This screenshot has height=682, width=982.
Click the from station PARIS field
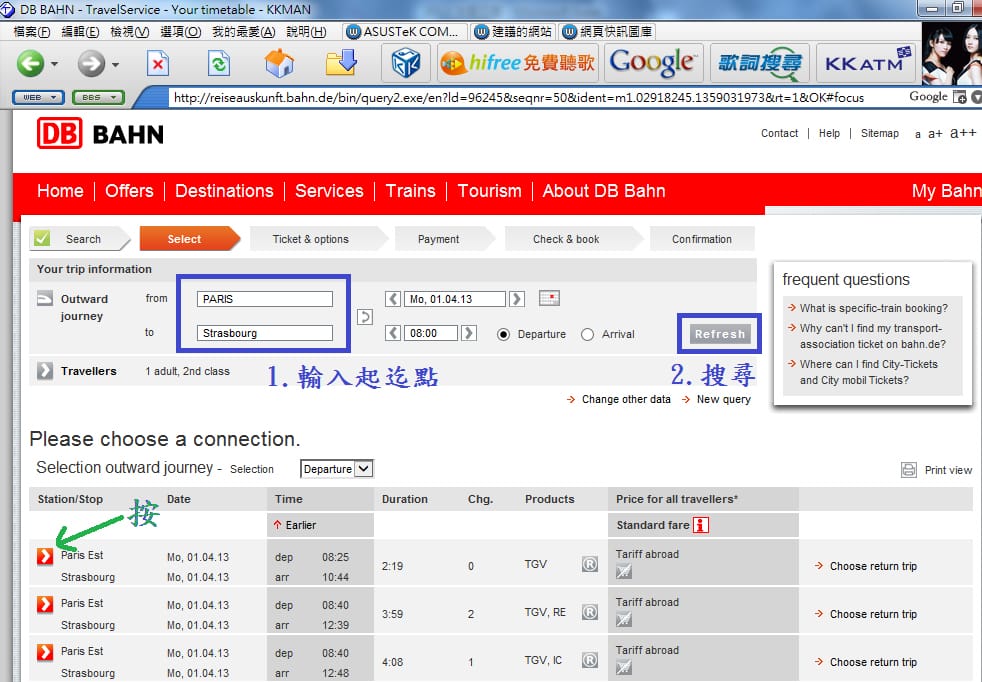click(x=265, y=299)
